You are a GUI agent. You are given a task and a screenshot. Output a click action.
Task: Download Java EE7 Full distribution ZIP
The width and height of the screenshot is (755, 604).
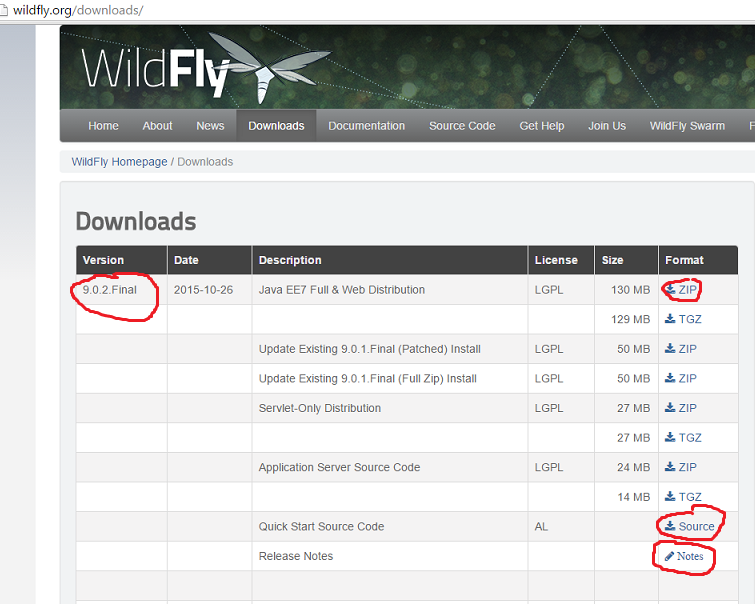coord(681,290)
